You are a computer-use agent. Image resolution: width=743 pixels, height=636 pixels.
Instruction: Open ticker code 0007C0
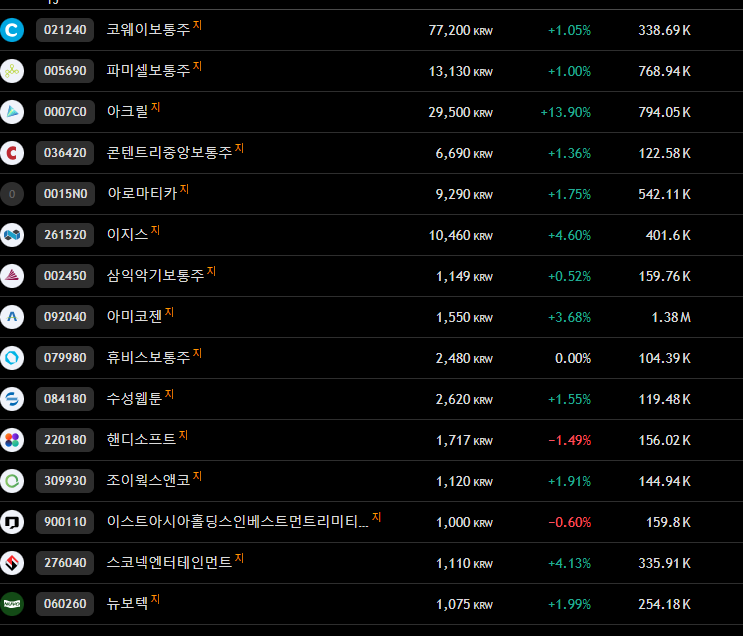[x=65, y=112]
